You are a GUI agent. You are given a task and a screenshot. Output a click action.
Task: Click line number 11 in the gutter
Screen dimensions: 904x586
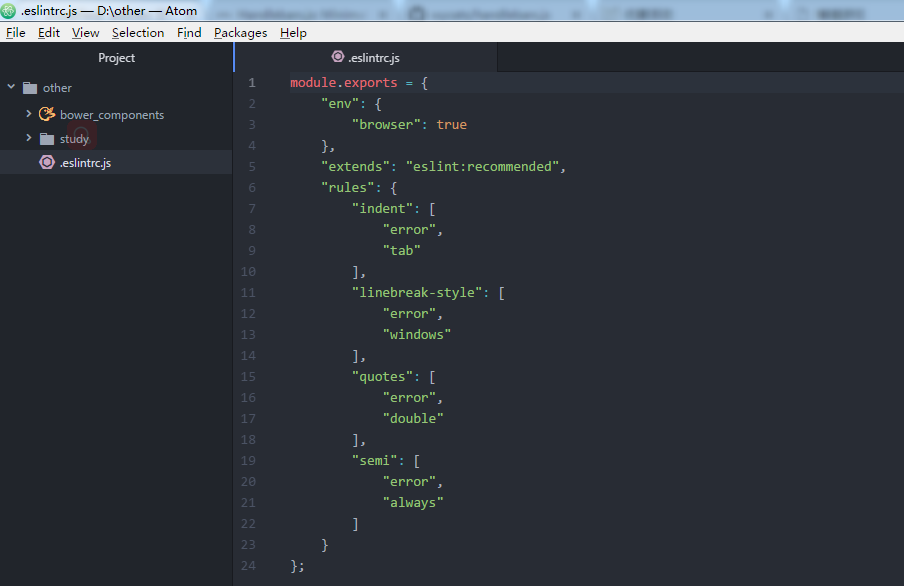[248, 293]
